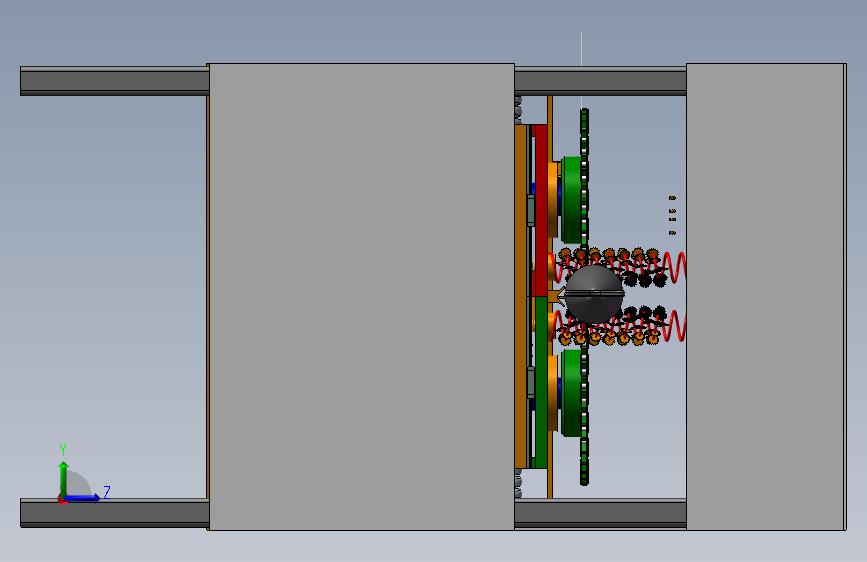Viewport: 867px width, 562px height.
Task: Select the lower red coil spring end
Action: tap(675, 326)
